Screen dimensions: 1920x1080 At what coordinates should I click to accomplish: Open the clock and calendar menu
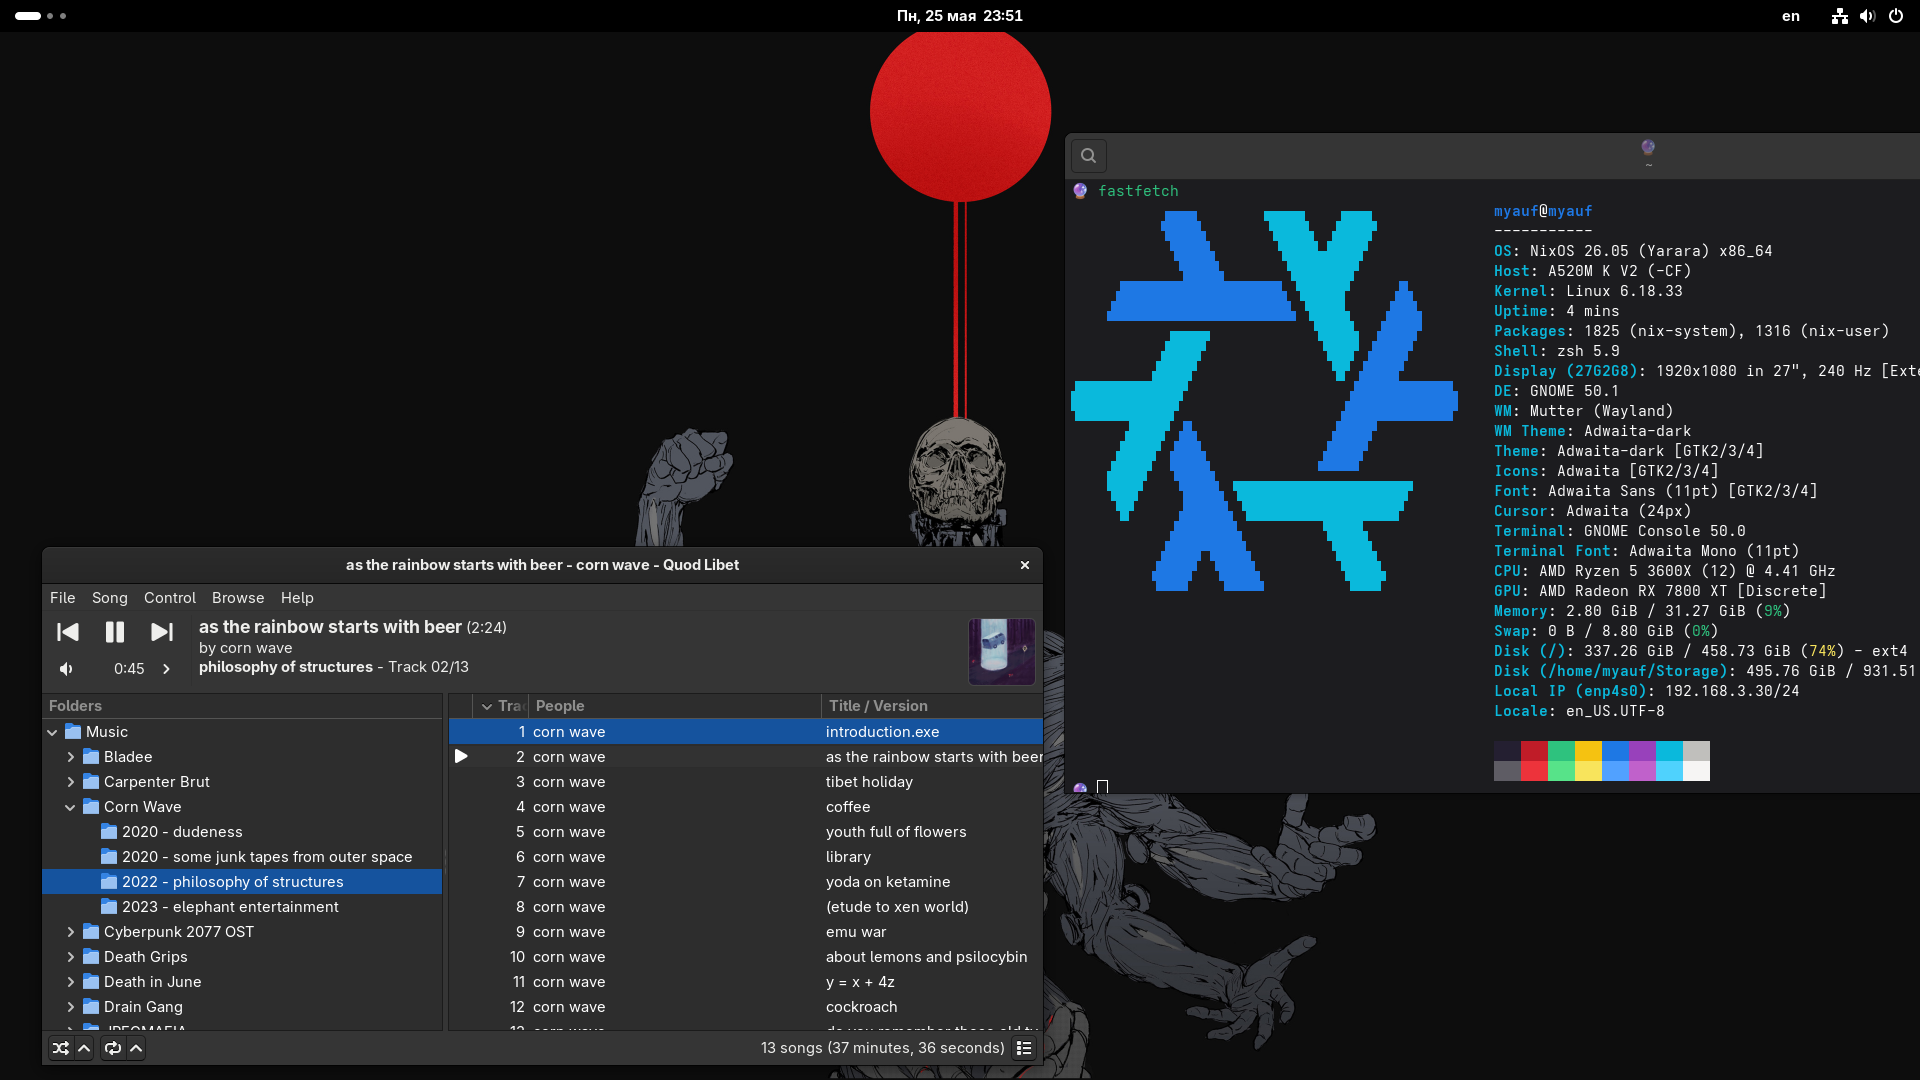click(960, 16)
